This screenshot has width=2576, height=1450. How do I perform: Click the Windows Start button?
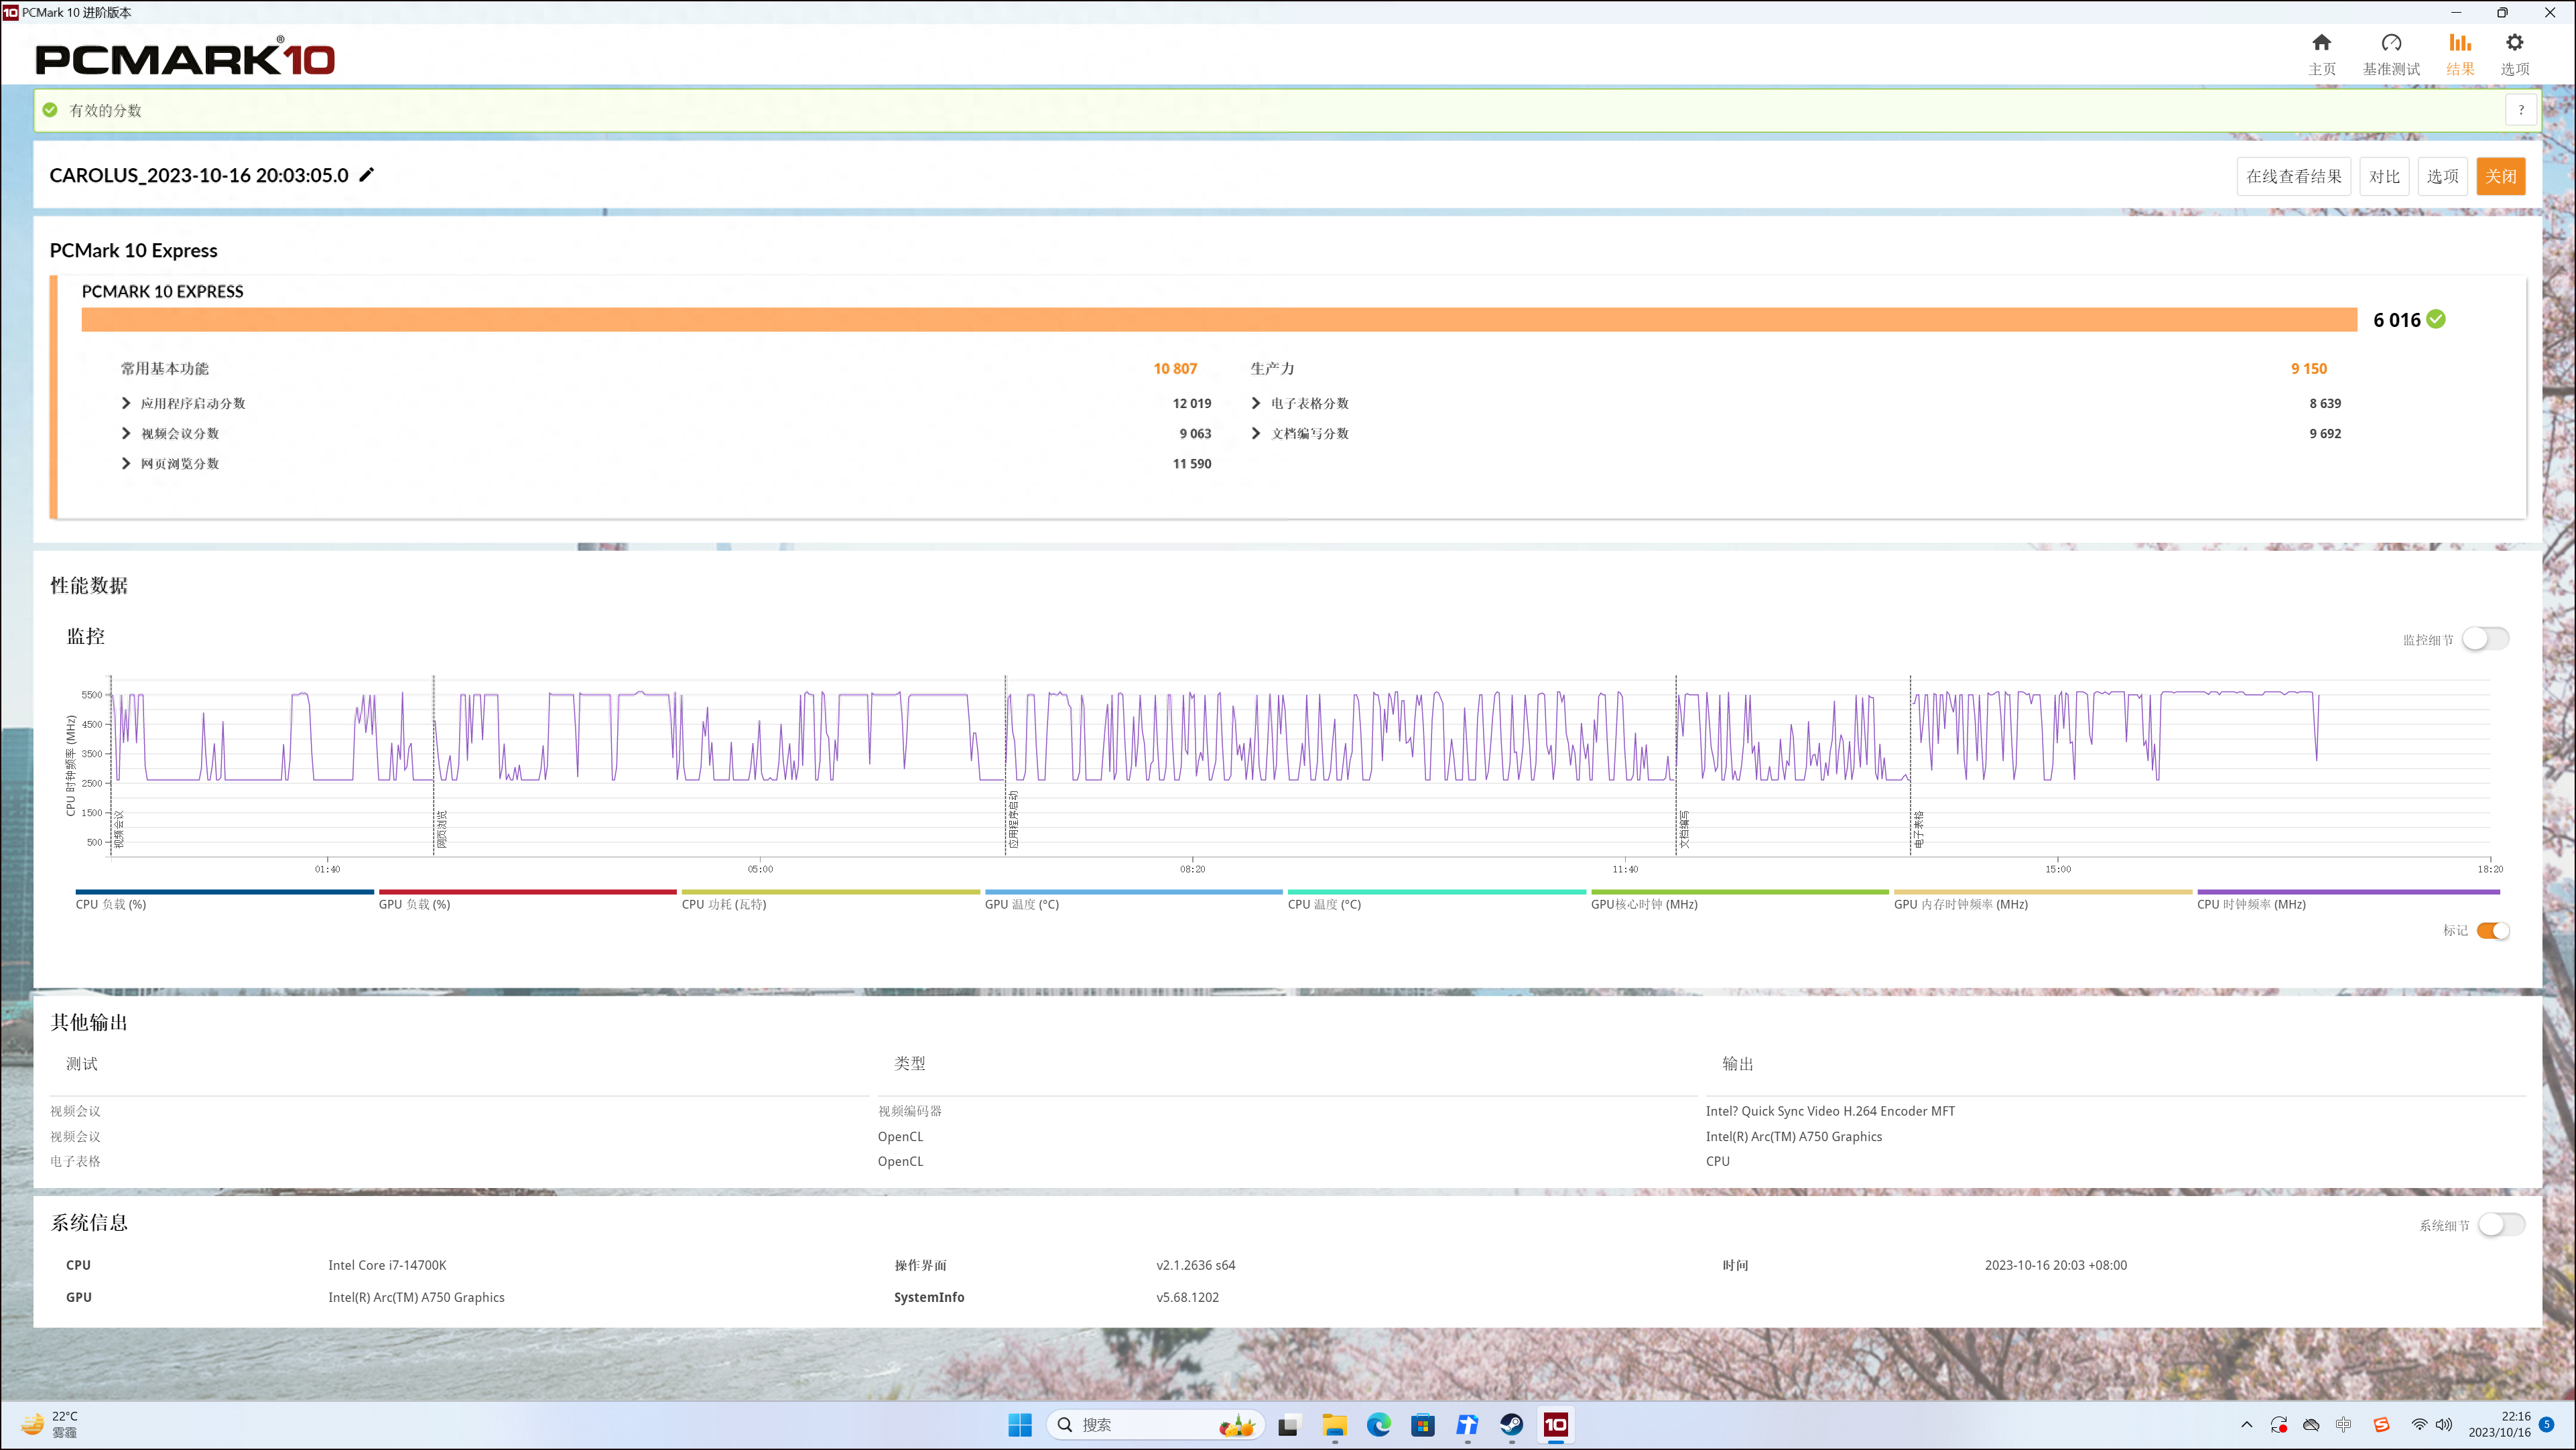(x=1019, y=1425)
